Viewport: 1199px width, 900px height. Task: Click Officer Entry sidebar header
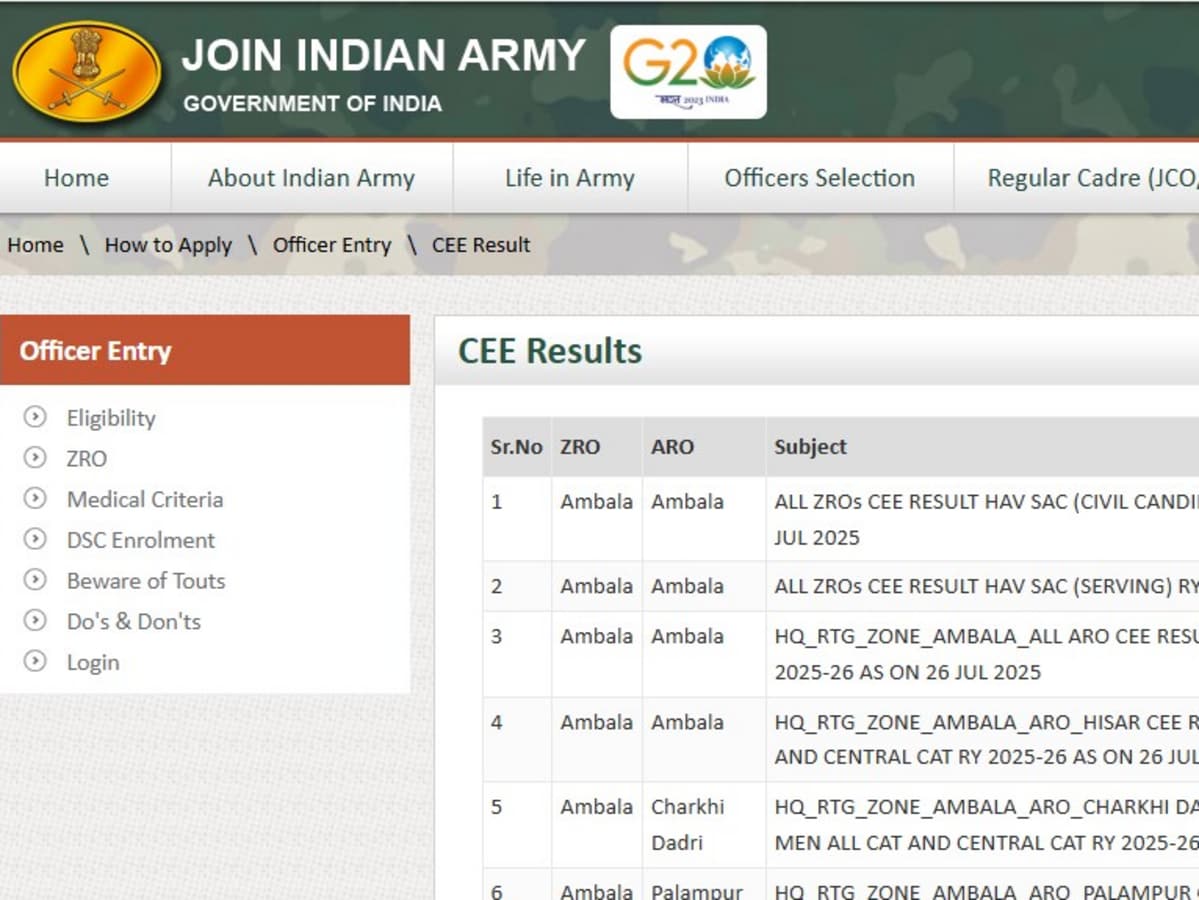(x=205, y=350)
